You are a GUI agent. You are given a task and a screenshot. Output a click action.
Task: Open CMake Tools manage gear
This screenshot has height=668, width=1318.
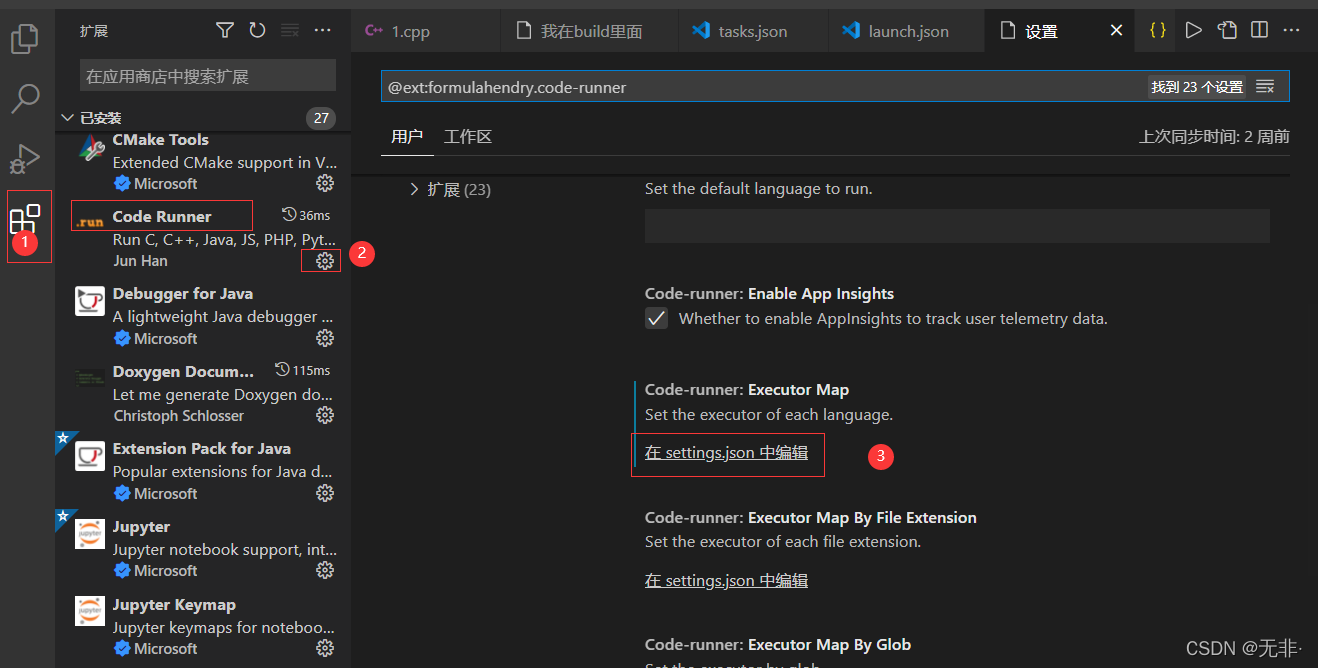click(x=325, y=183)
